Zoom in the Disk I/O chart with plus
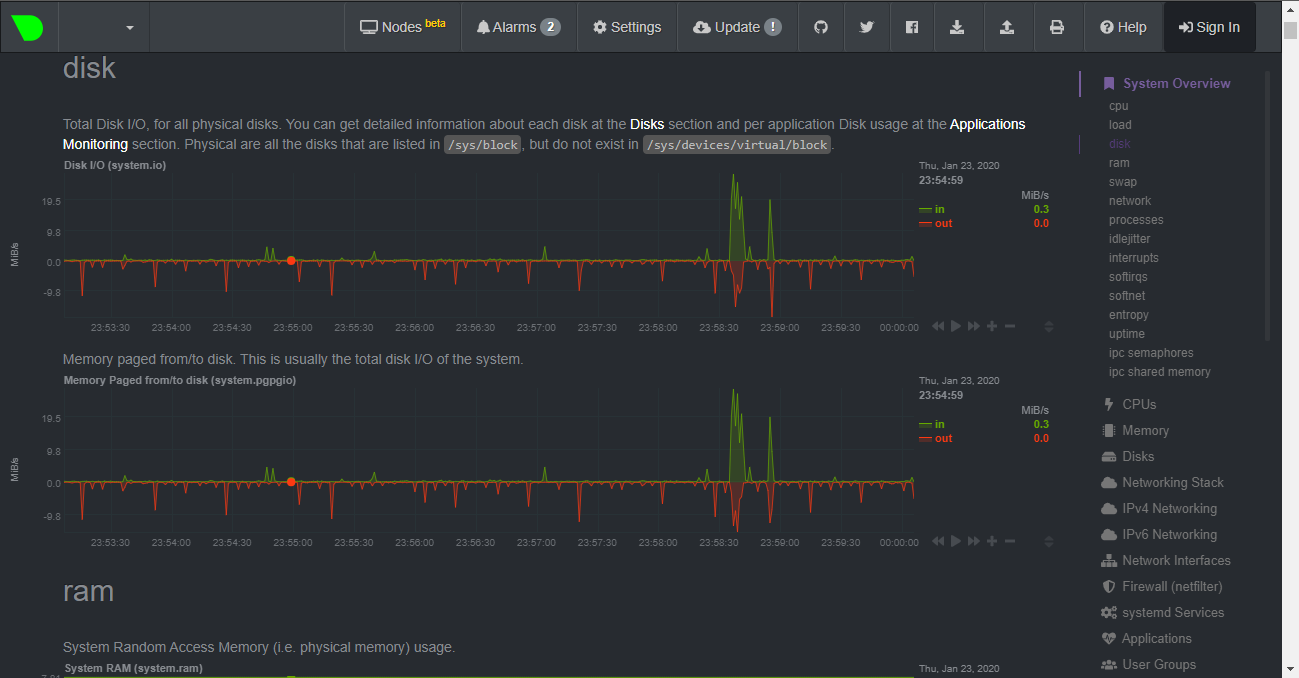Screen dimensions: 1299x678 (992, 326)
